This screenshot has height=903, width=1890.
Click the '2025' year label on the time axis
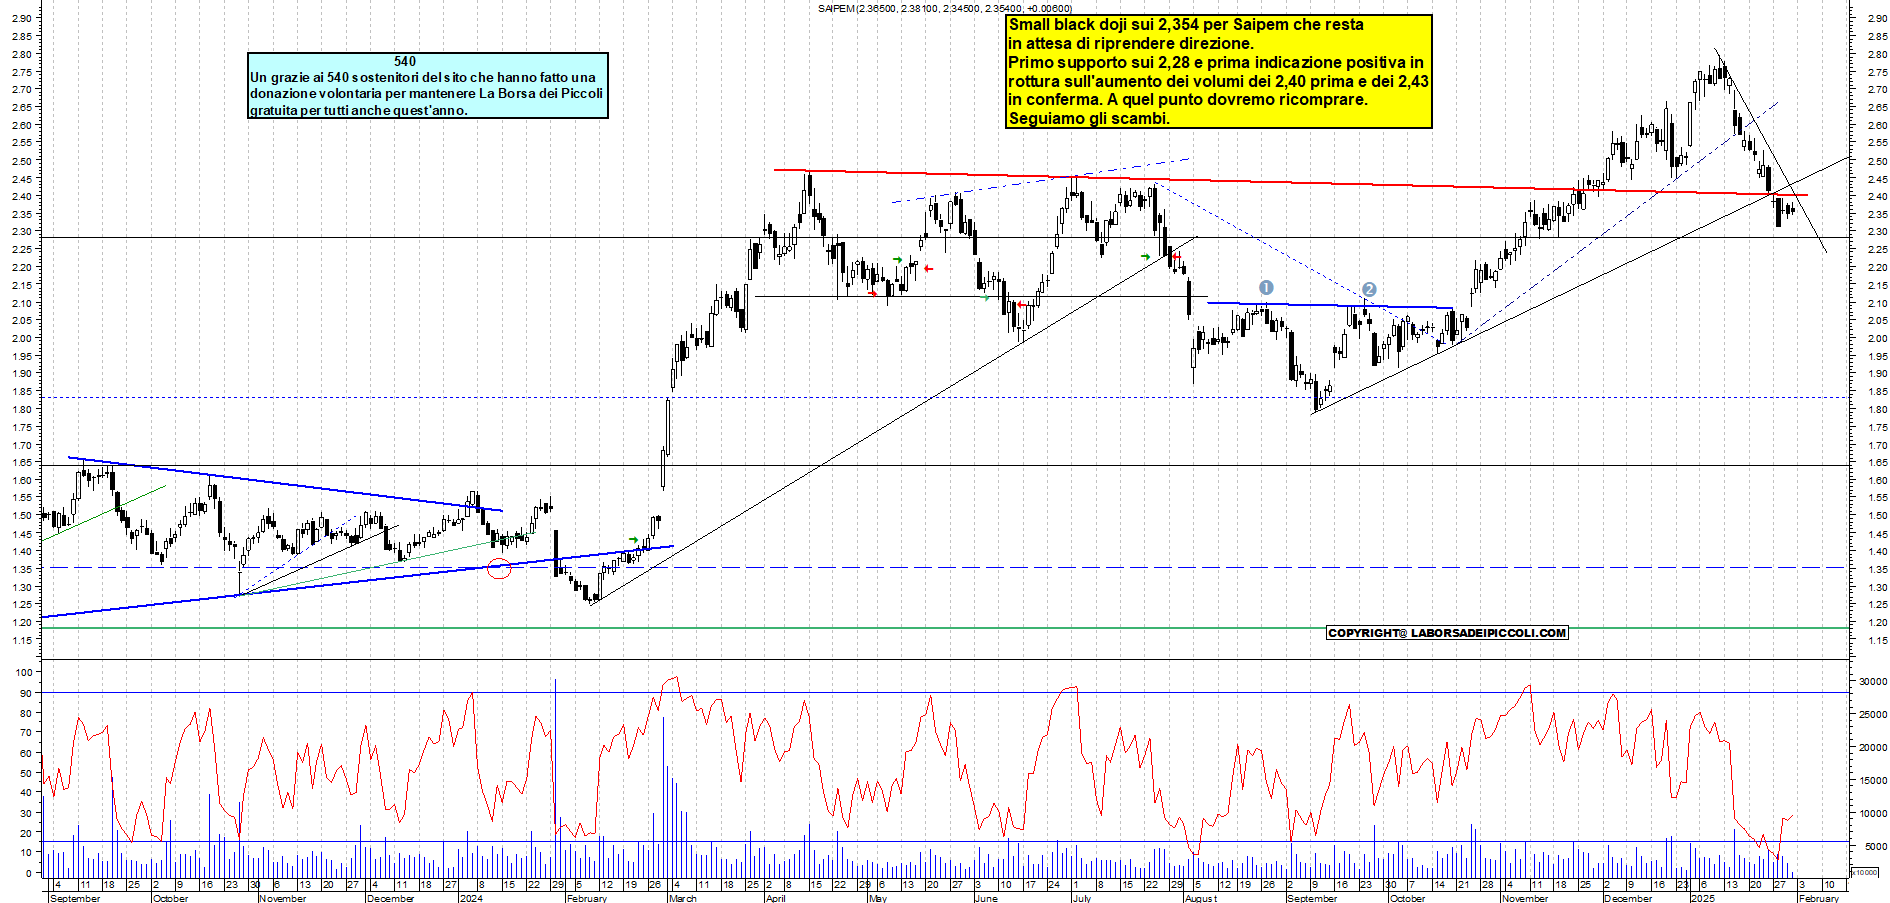pos(1702,898)
